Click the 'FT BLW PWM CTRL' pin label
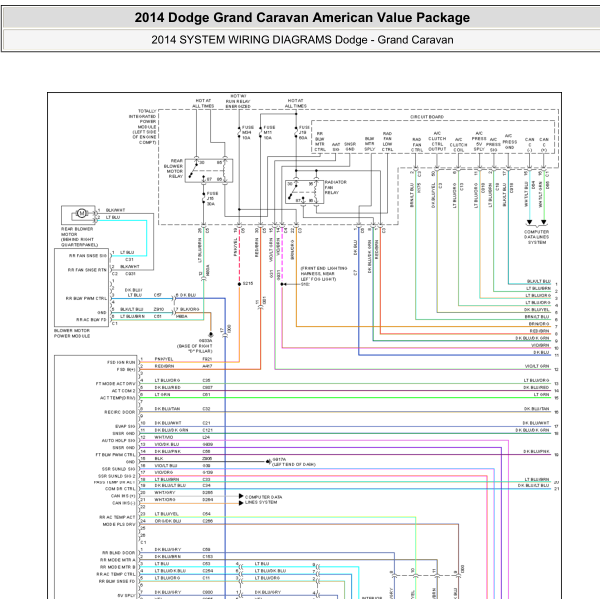The height and width of the screenshot is (599, 600). (115, 455)
